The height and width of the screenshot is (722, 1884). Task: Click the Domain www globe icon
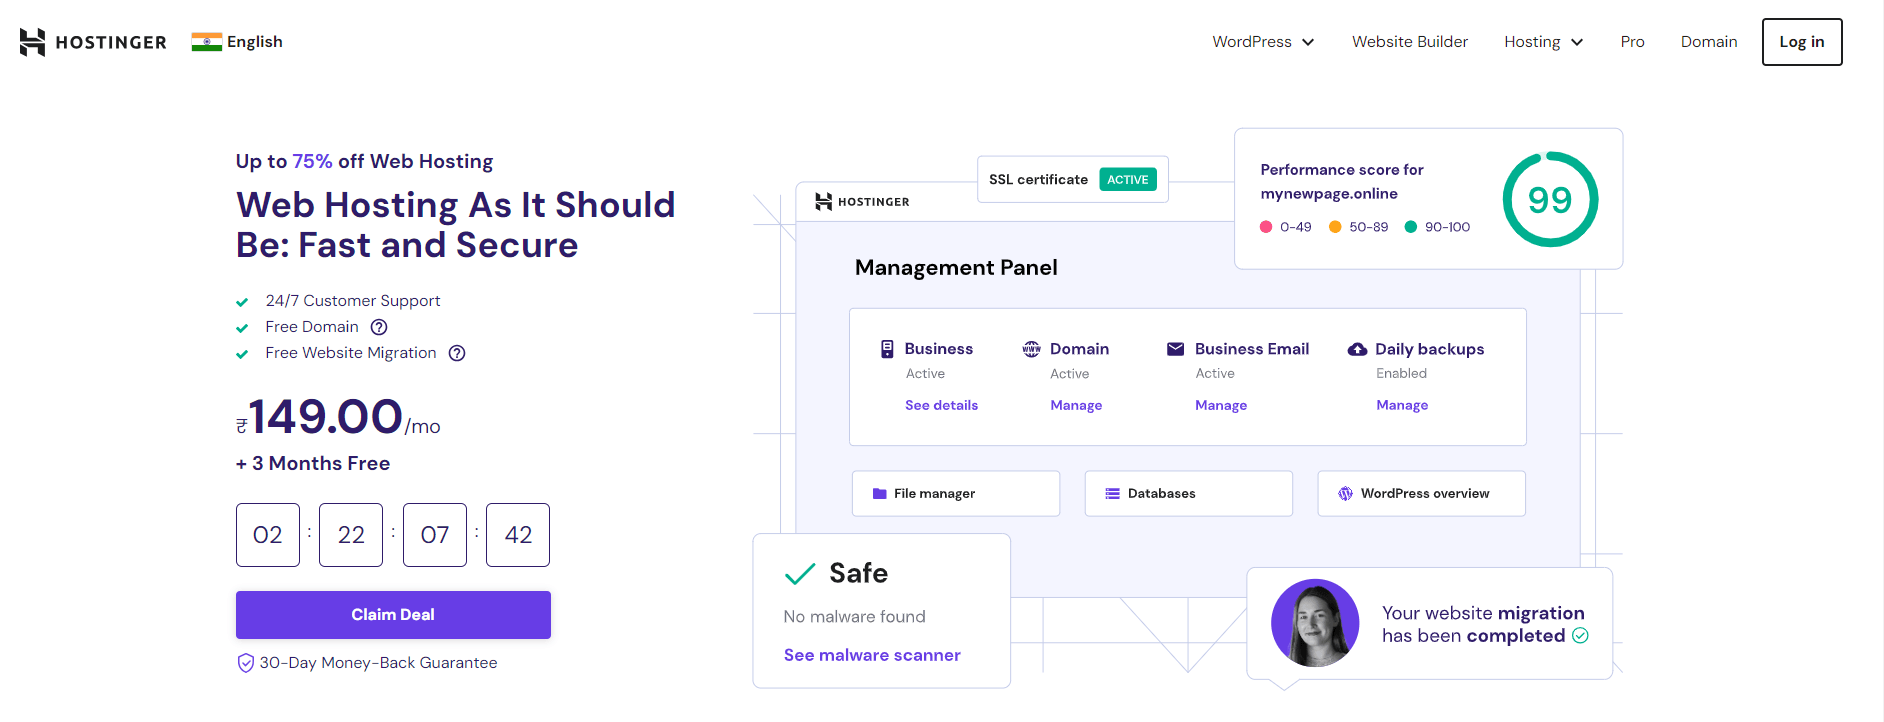pos(1031,349)
